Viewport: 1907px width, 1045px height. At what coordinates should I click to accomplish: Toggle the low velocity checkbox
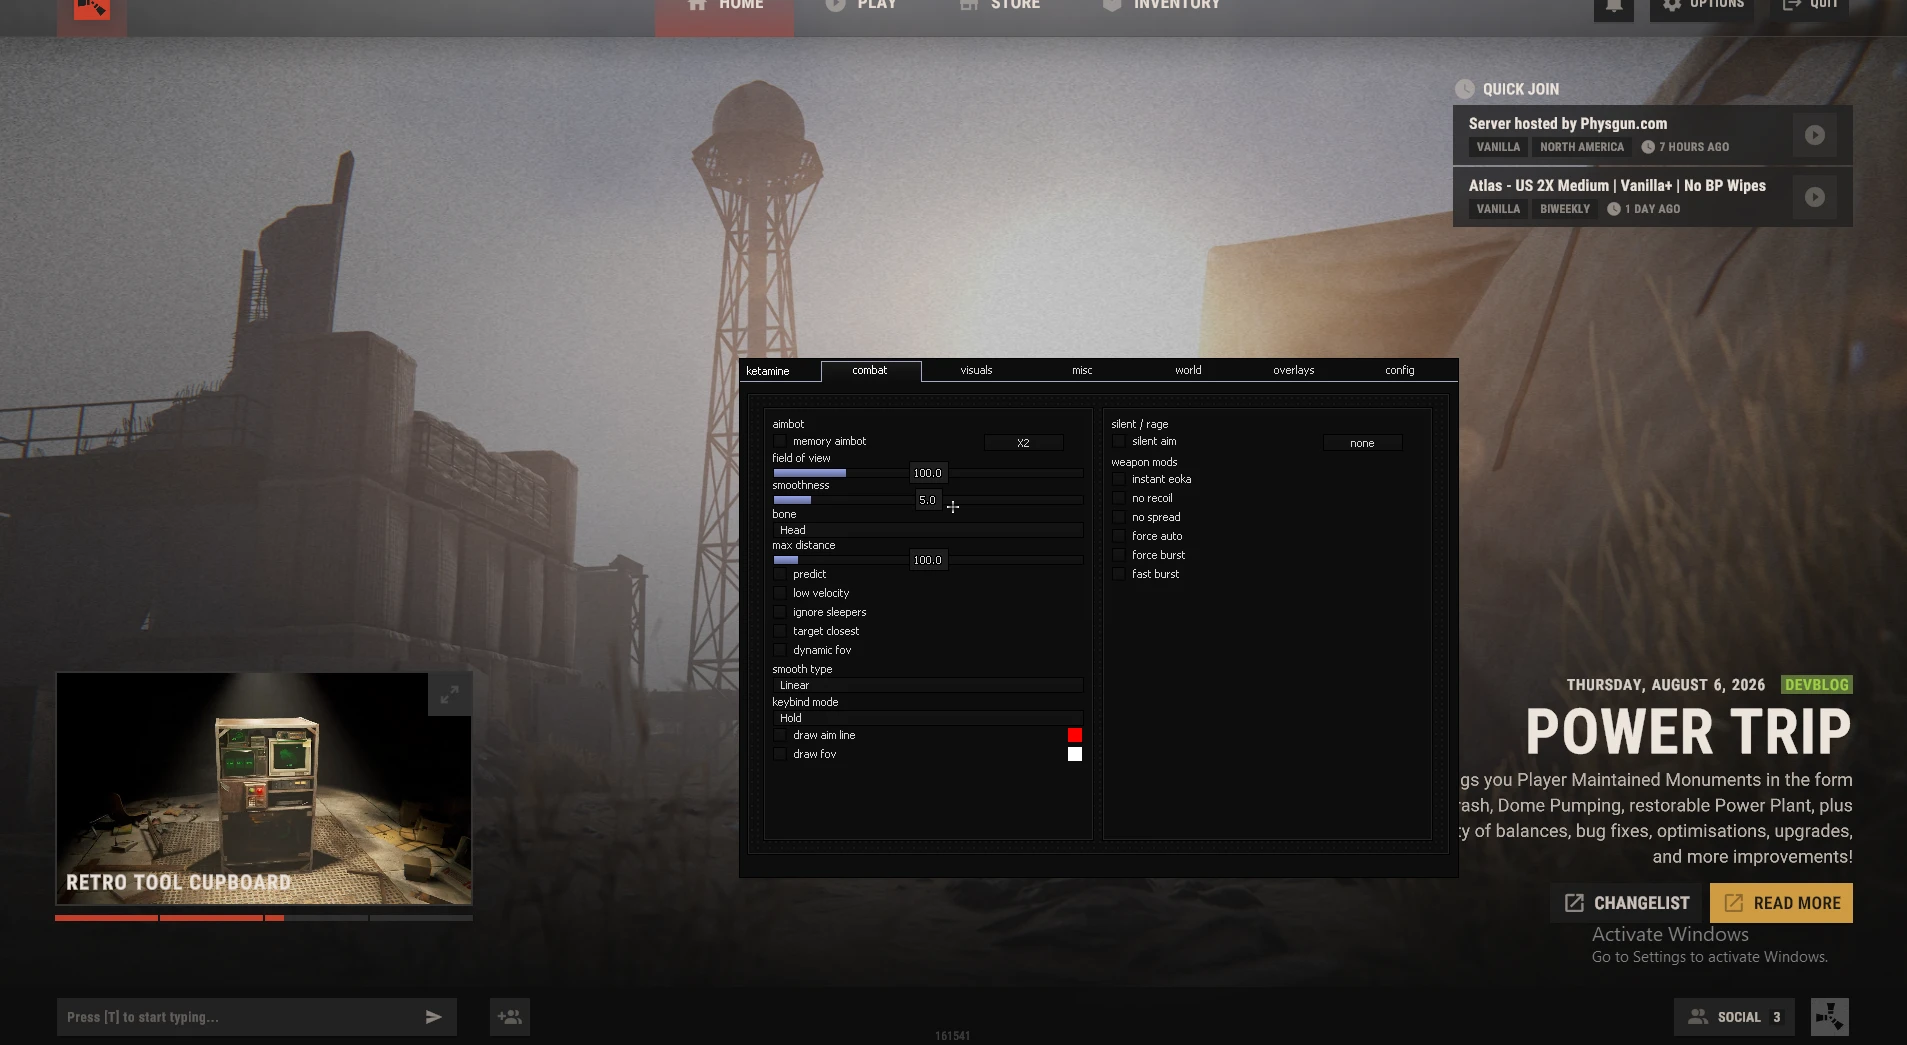(780, 593)
